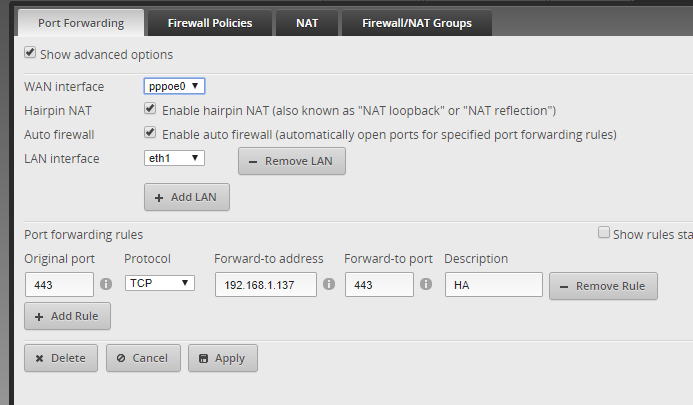Click the Forward-to address input field

[x=266, y=284]
